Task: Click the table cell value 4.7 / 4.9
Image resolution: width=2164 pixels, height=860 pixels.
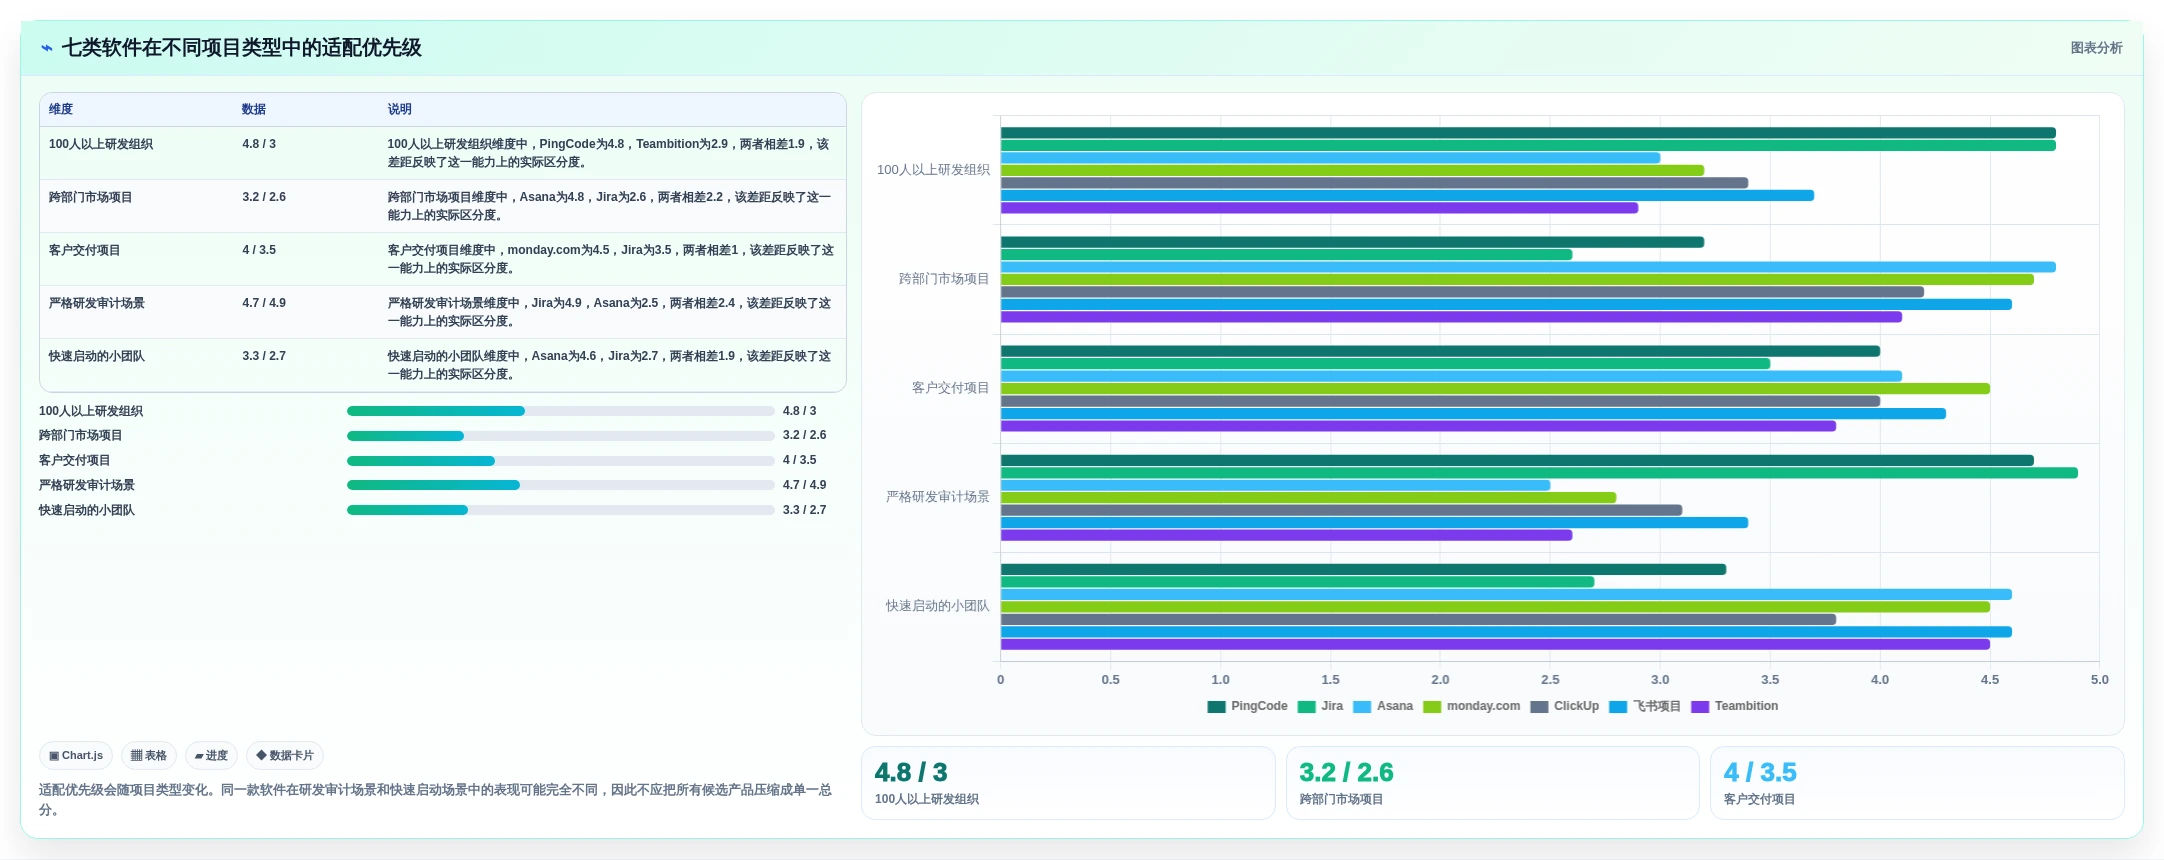Action: [x=264, y=303]
